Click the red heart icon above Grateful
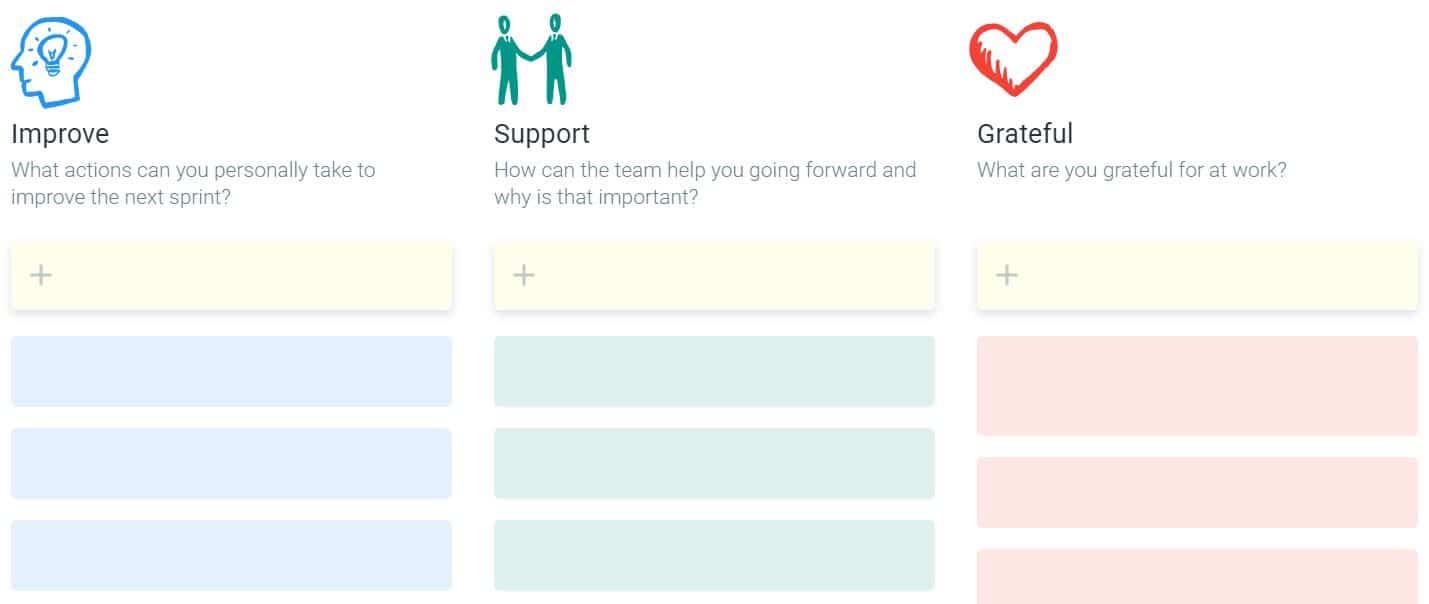Viewport: 1429px width, 604px height. 1013,59
